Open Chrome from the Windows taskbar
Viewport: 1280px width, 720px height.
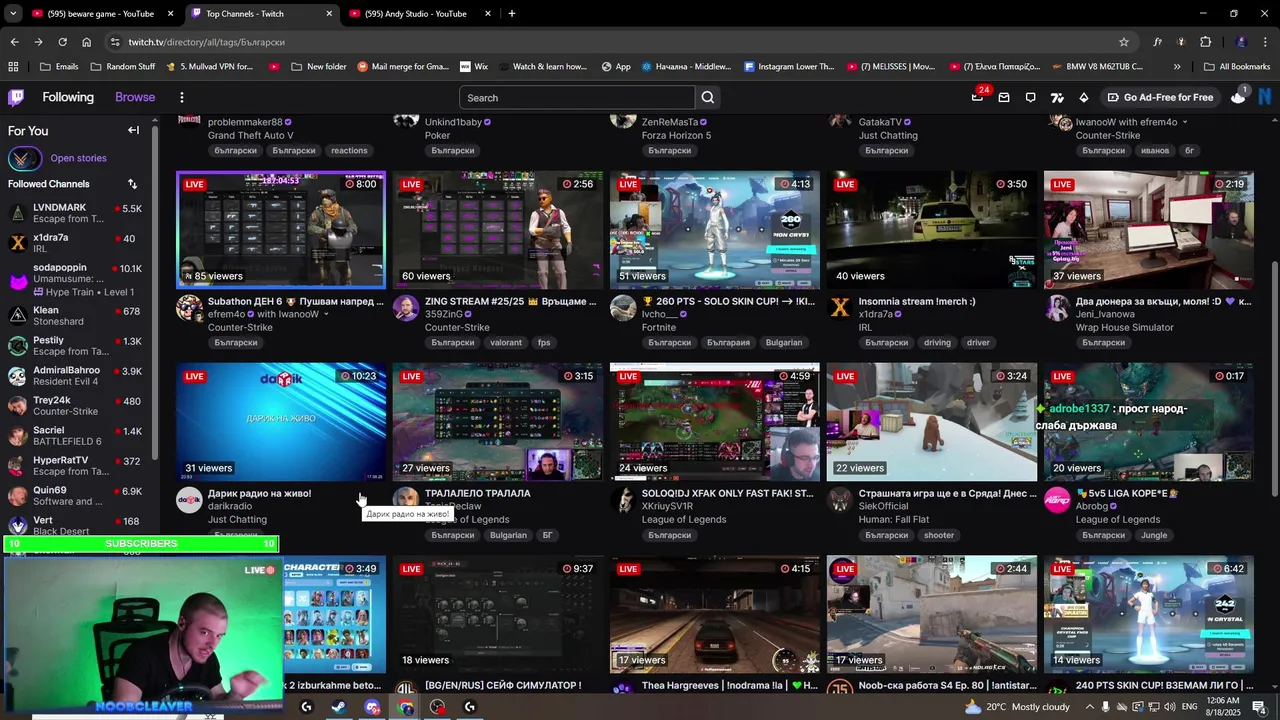pos(405,707)
